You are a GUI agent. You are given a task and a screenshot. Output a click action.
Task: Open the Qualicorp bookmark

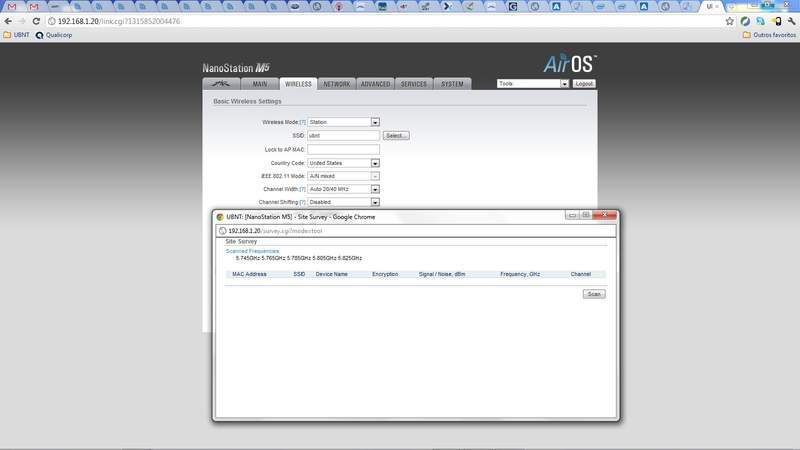coord(54,35)
